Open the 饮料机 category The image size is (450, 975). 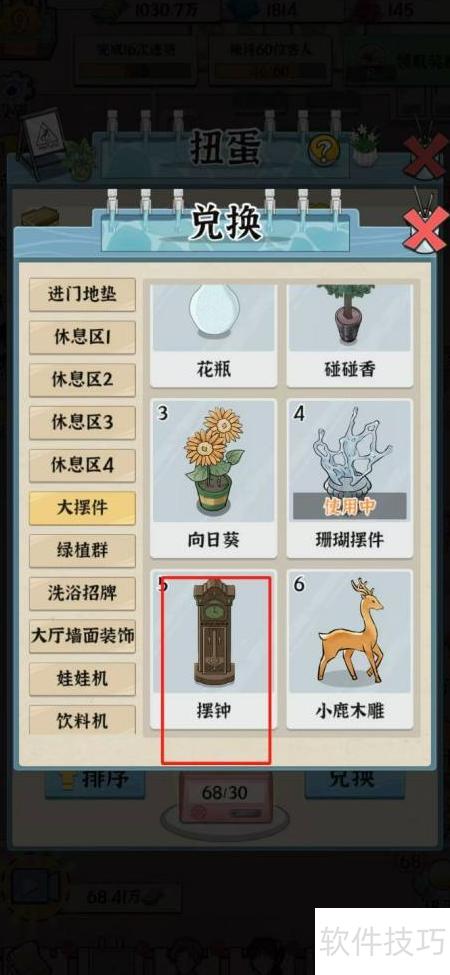82,720
